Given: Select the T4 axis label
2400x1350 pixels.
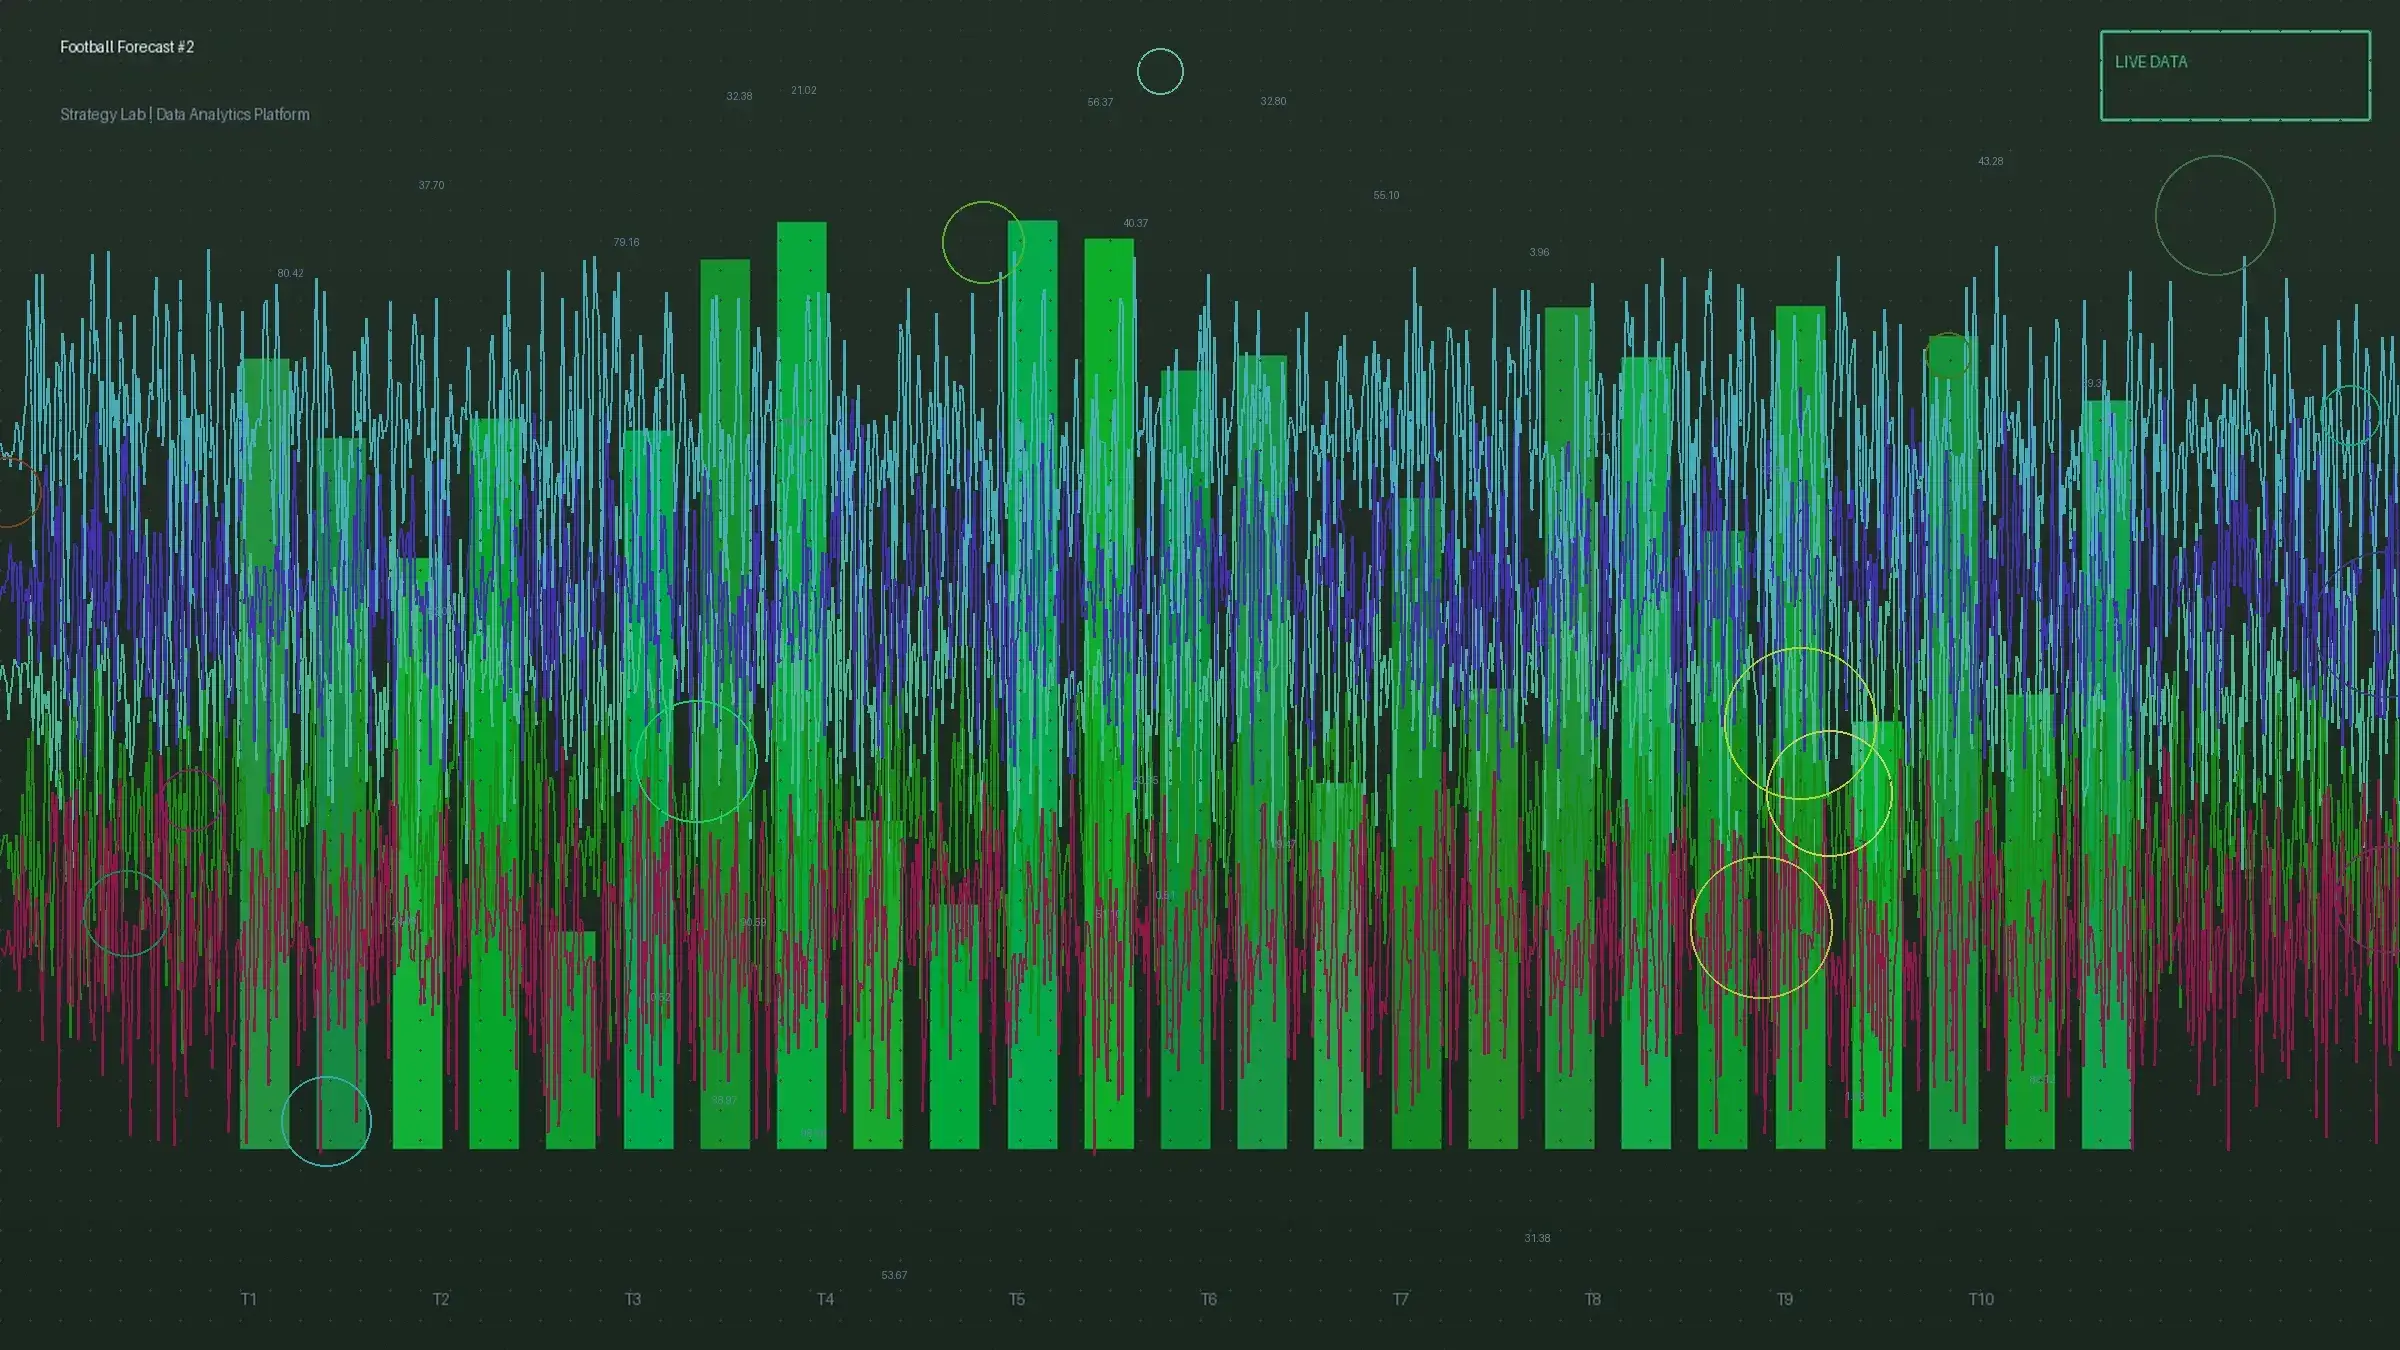Looking at the screenshot, I should click(x=825, y=1299).
